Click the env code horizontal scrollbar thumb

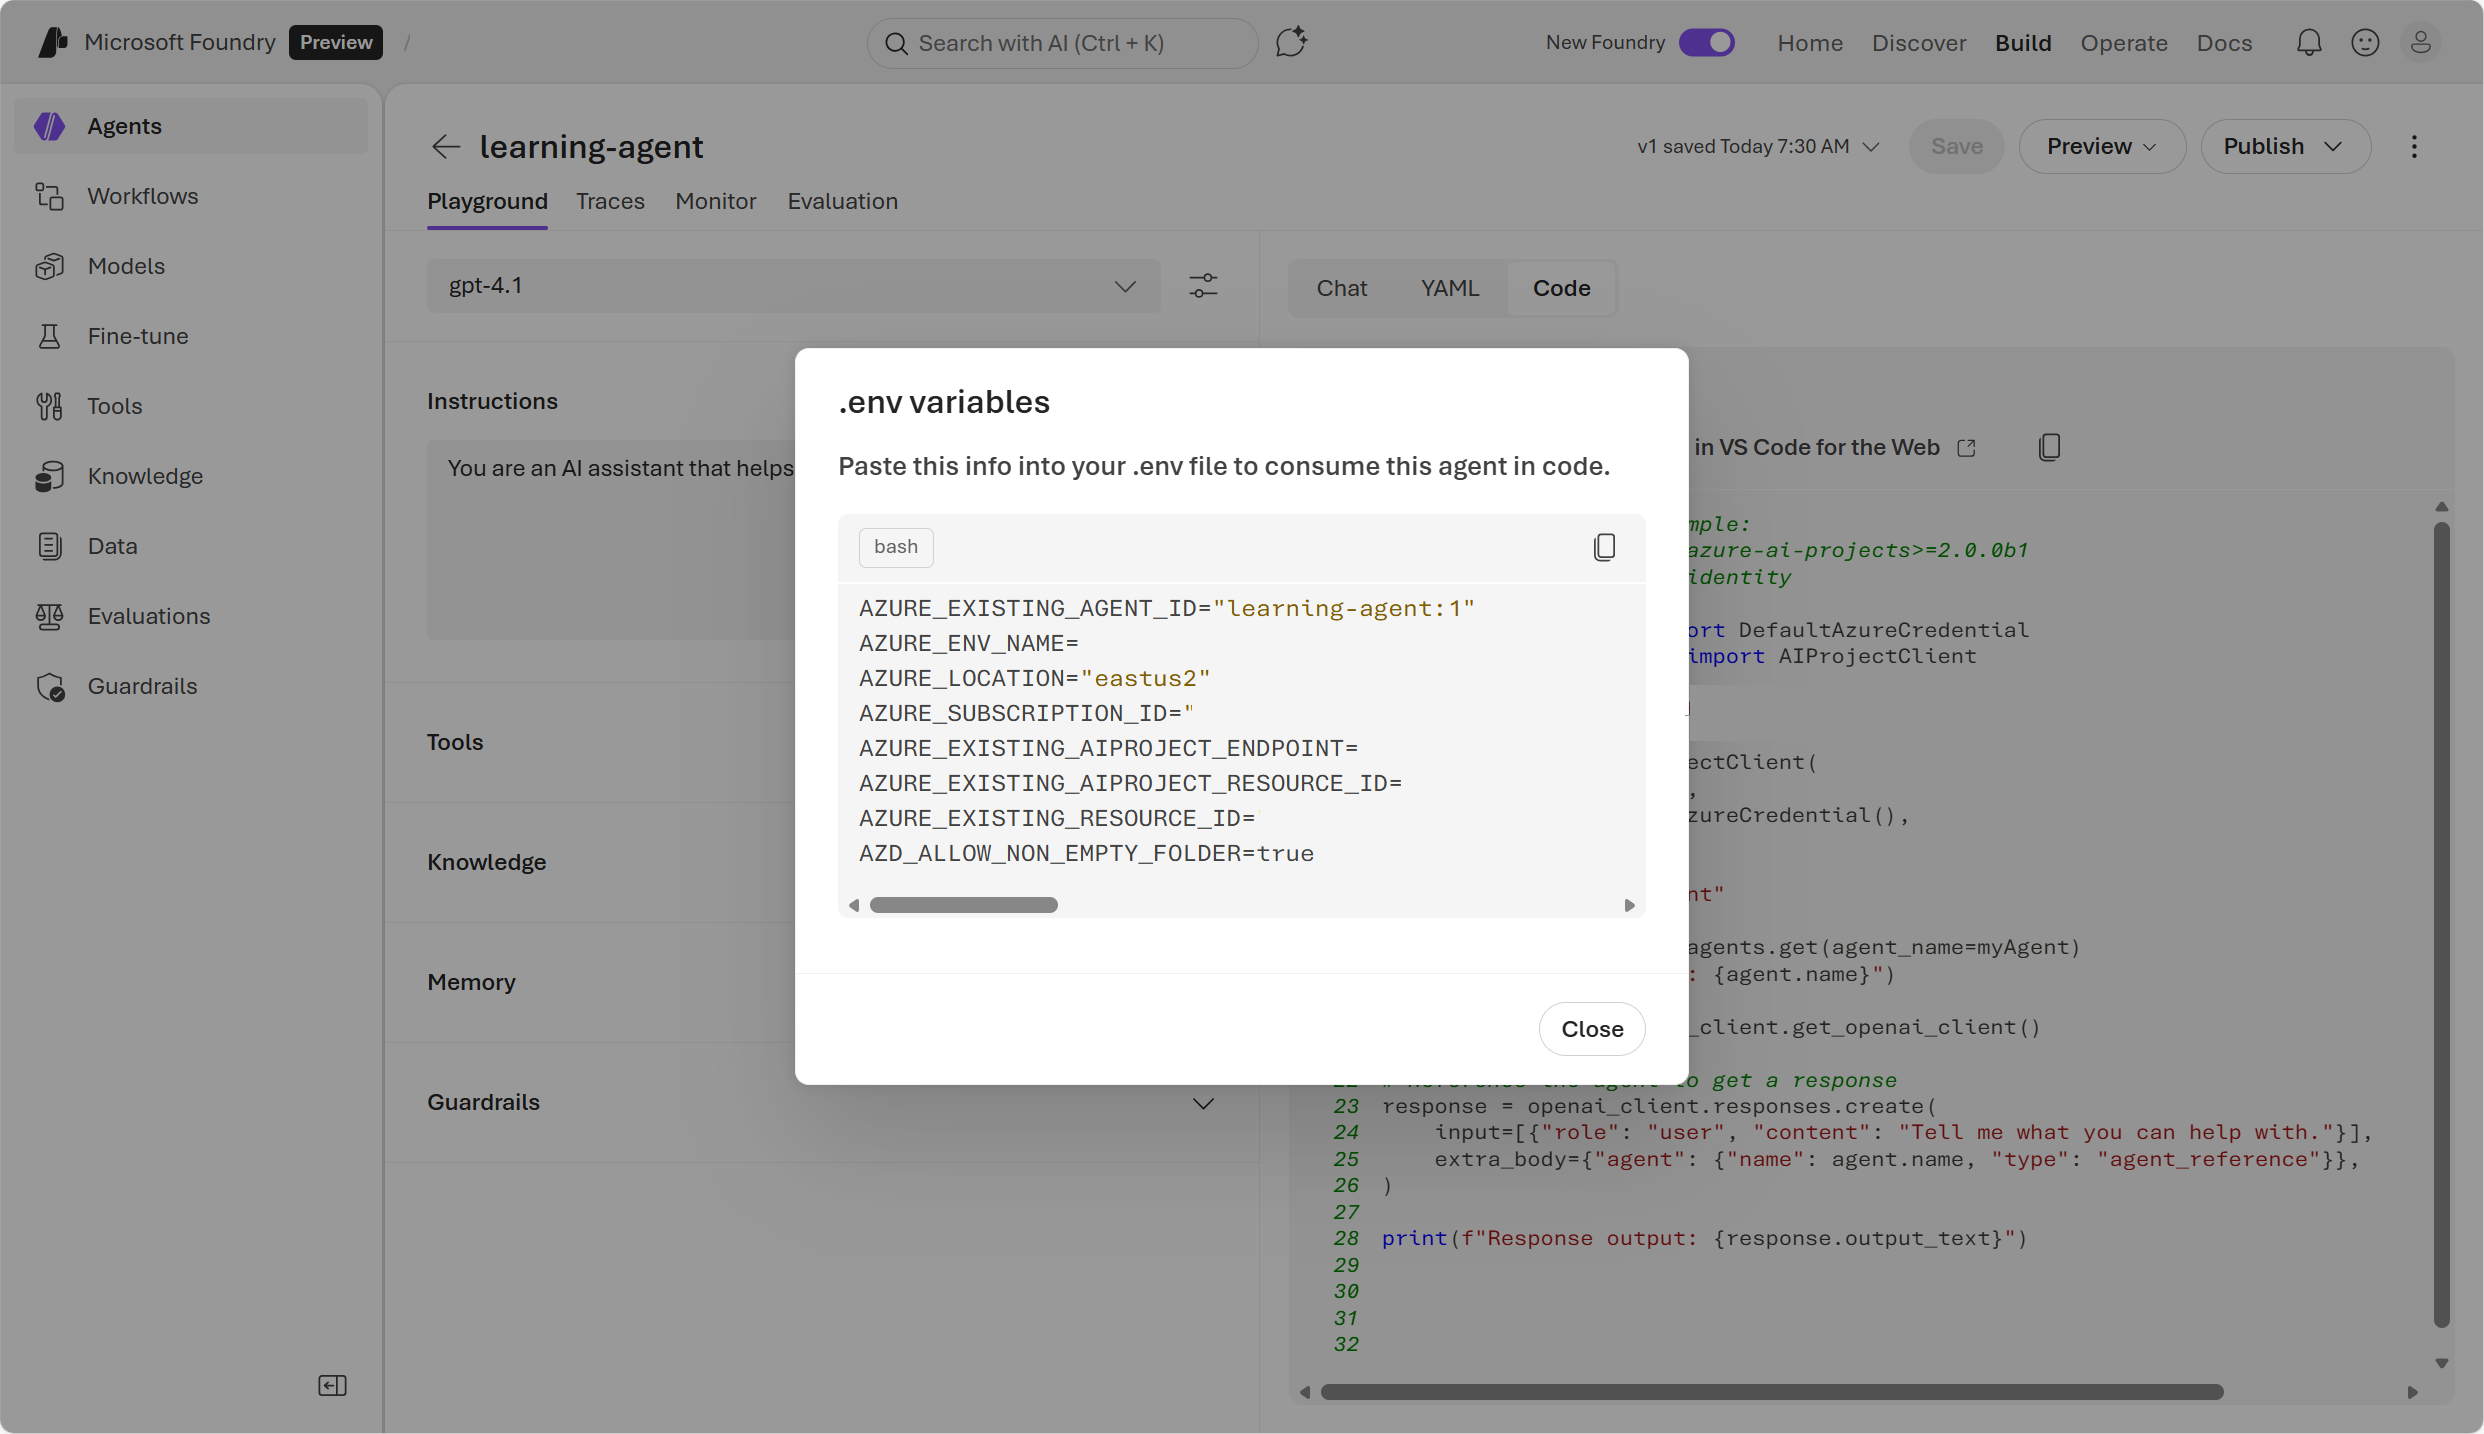click(x=963, y=905)
